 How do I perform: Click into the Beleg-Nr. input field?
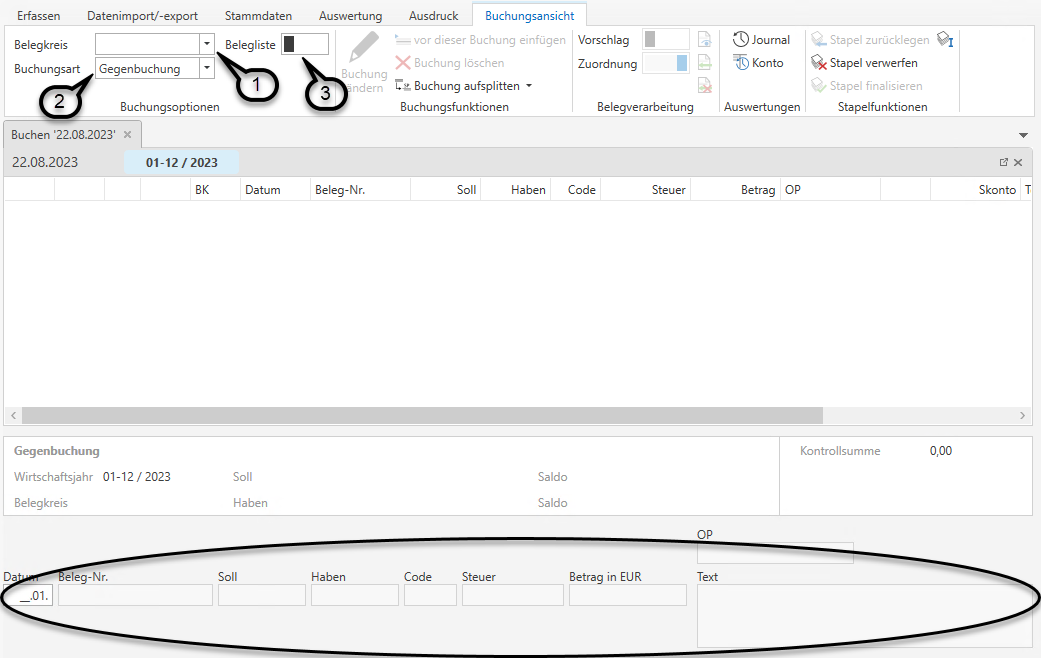(135, 596)
